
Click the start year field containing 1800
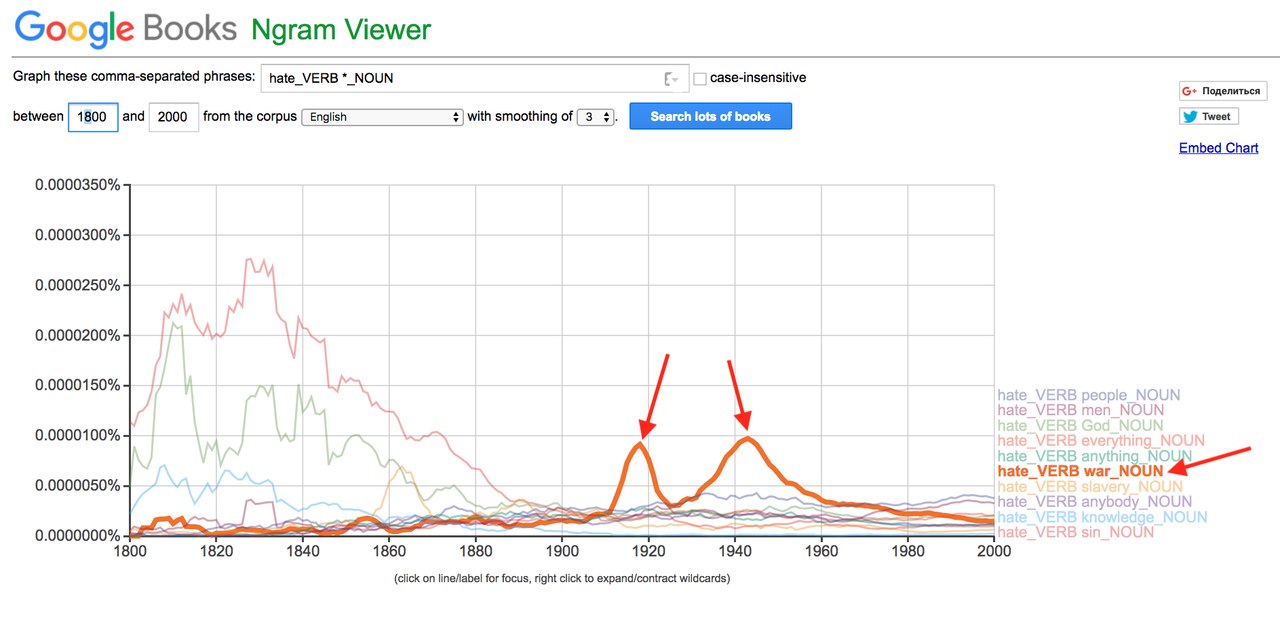point(93,117)
